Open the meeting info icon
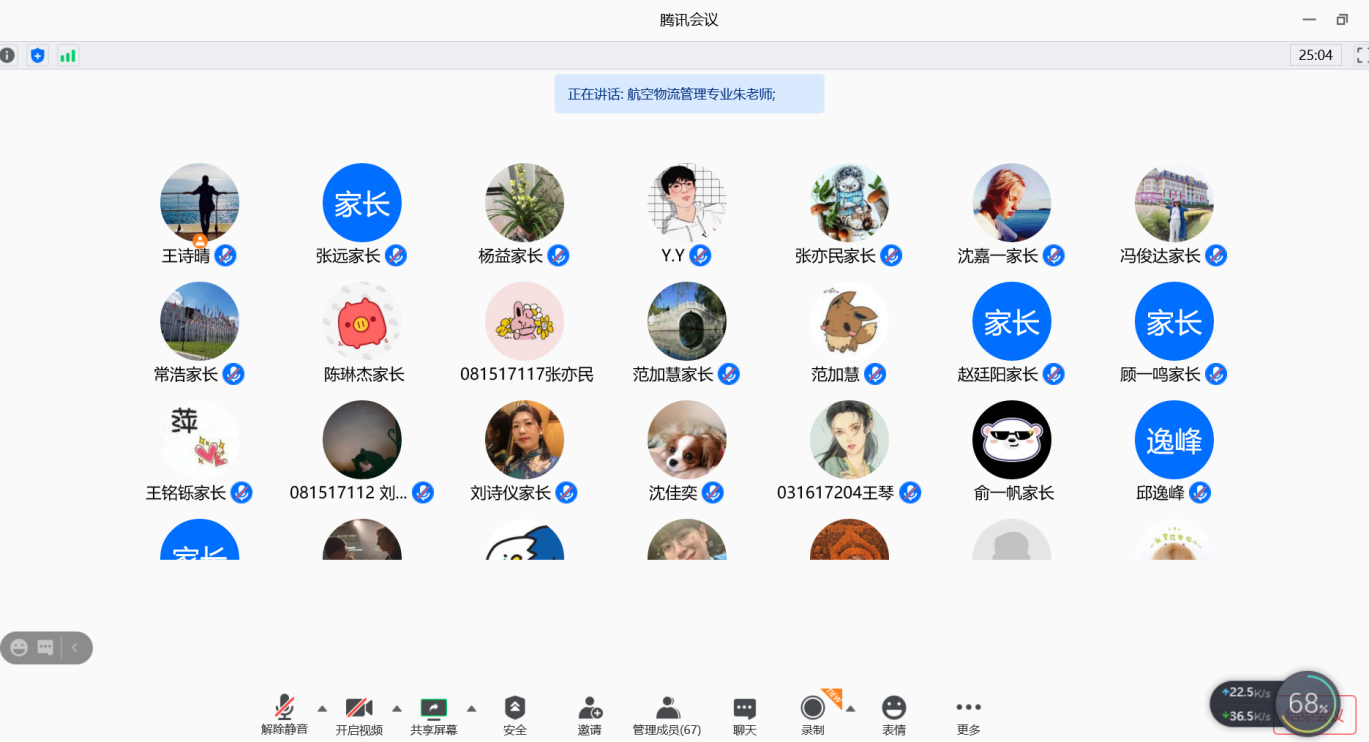 (8, 55)
